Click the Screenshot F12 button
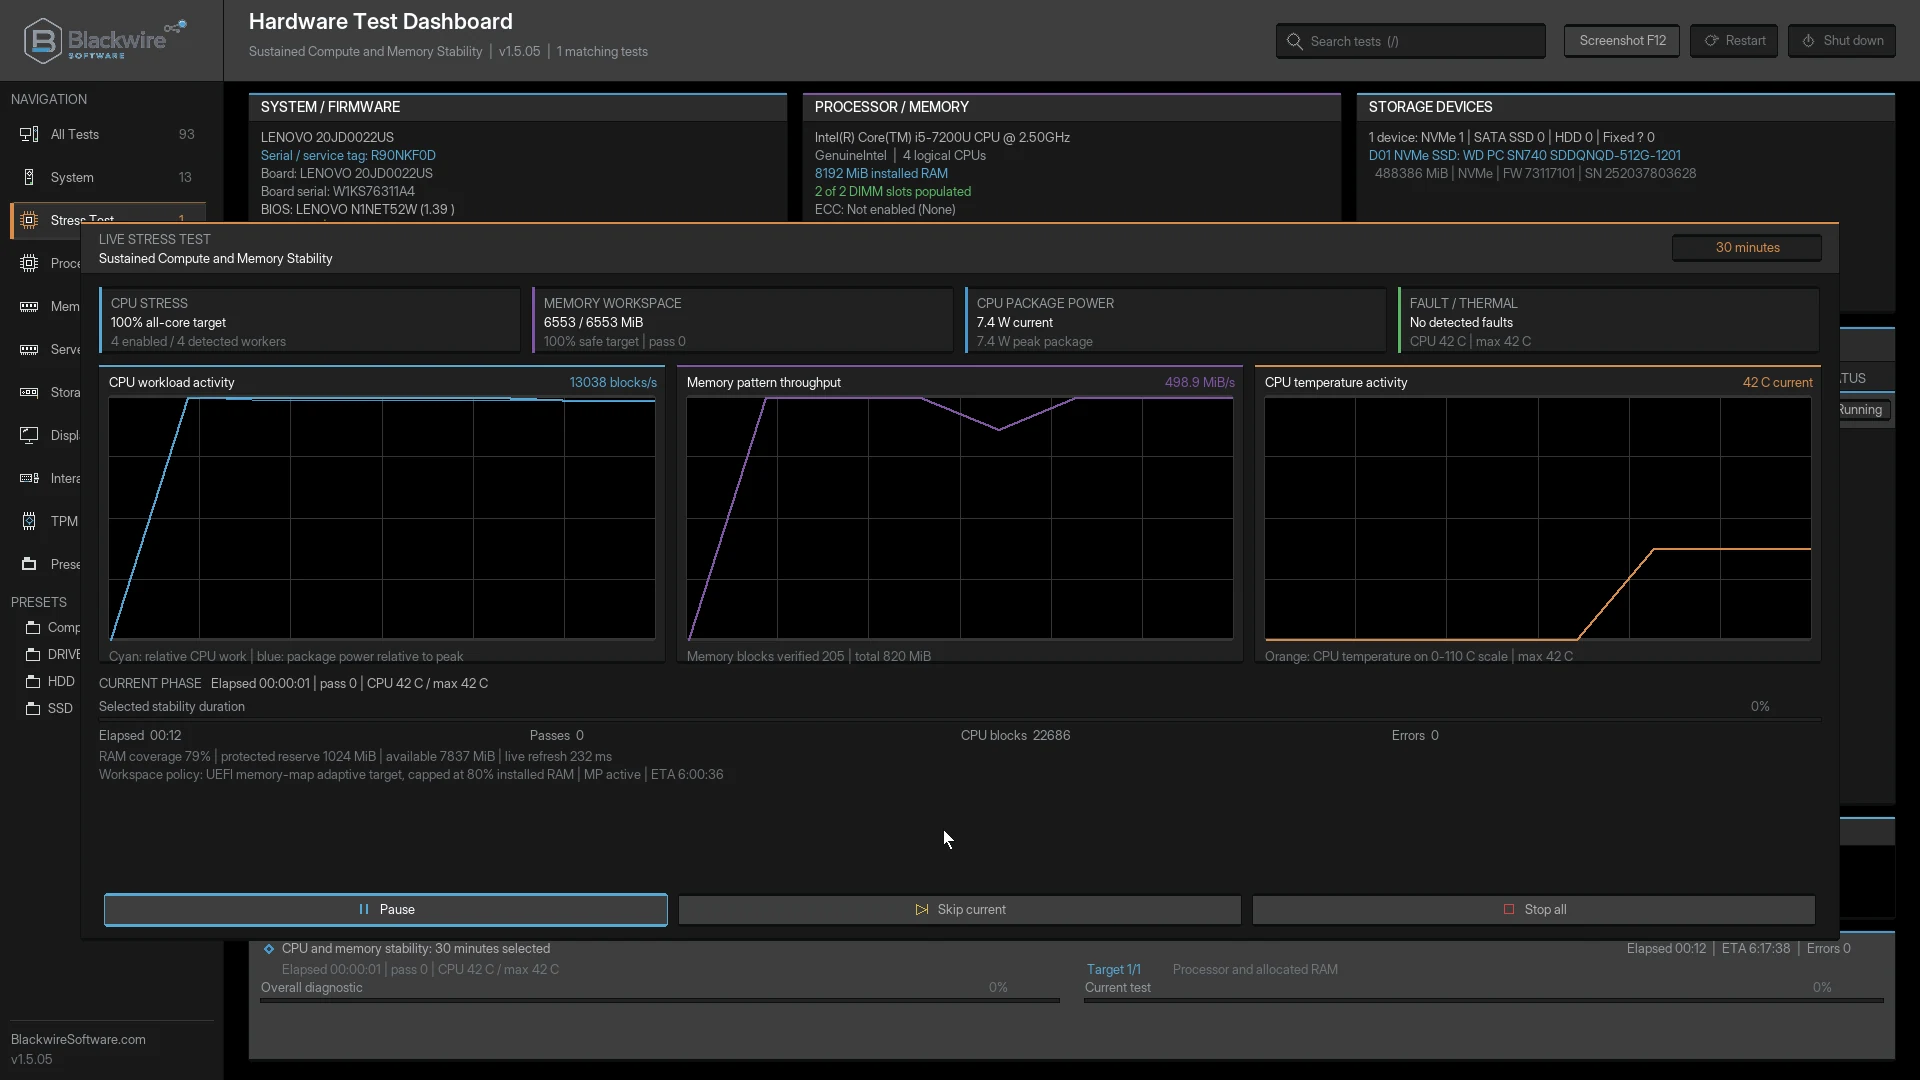Viewport: 1920px width, 1080px height. (1622, 41)
